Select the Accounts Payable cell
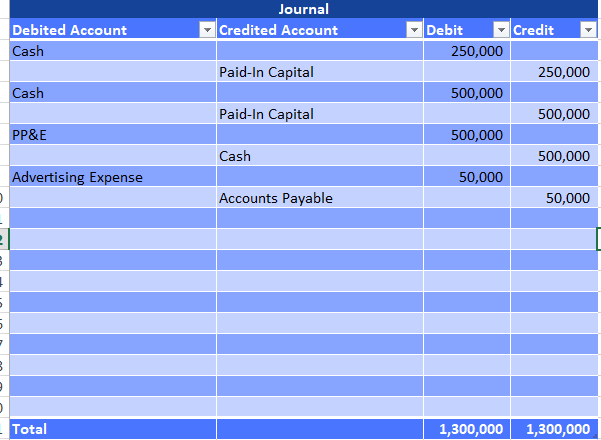 pyautogui.click(x=320, y=198)
